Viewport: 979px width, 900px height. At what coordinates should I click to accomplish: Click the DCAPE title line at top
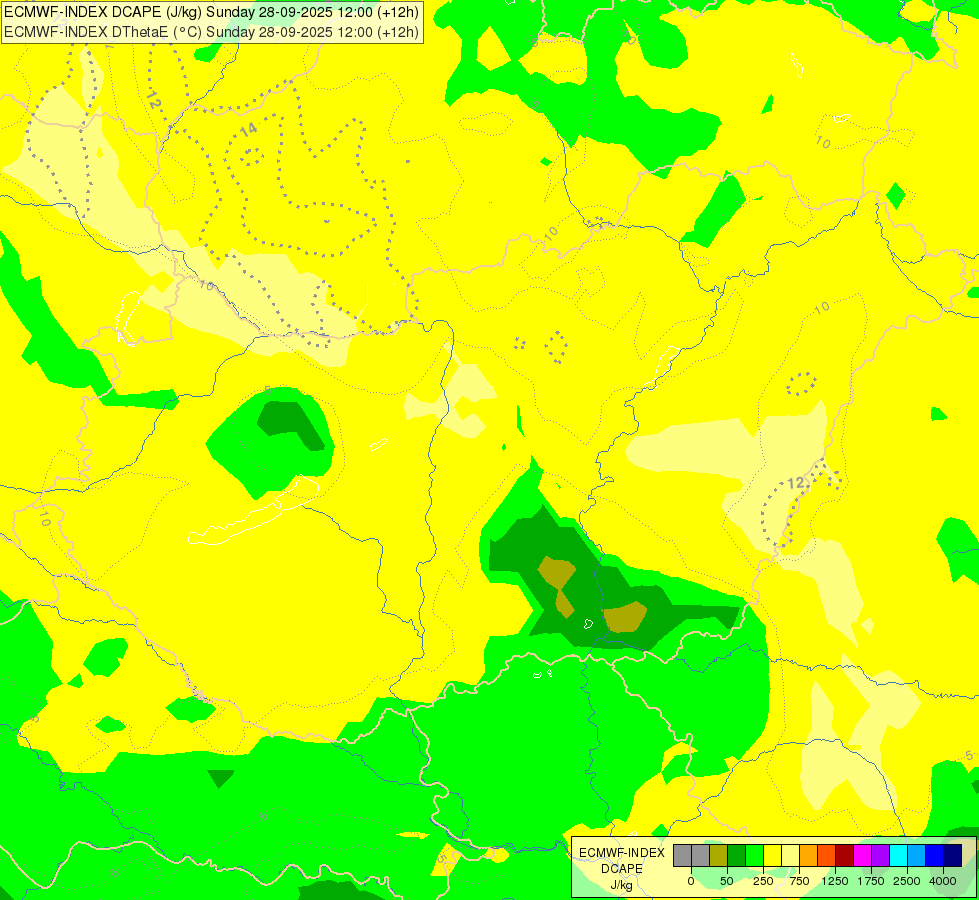coord(211,12)
